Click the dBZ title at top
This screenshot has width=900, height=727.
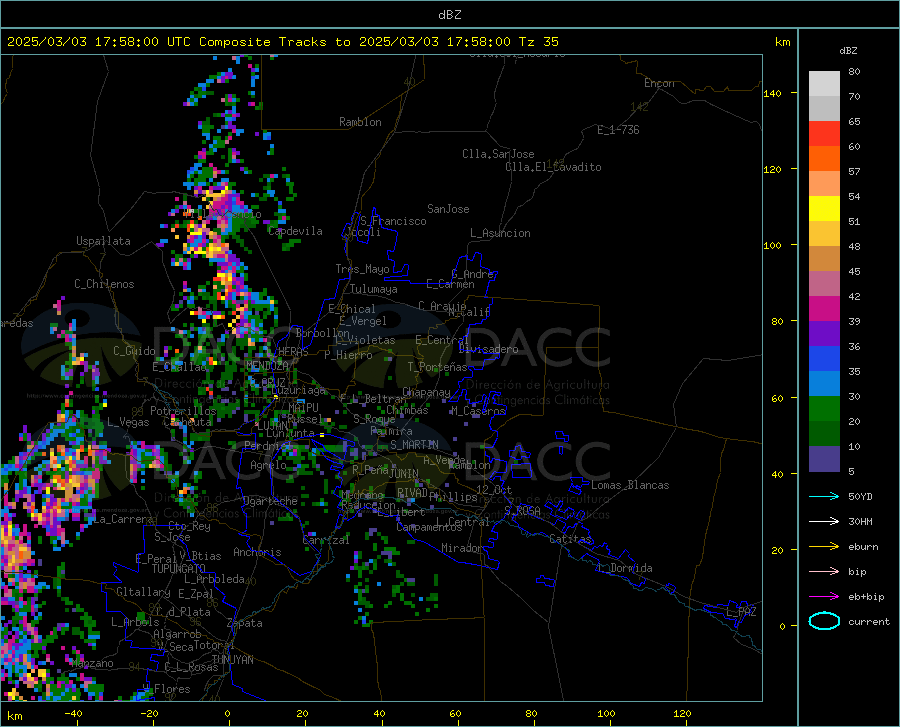pyautogui.click(x=449, y=15)
